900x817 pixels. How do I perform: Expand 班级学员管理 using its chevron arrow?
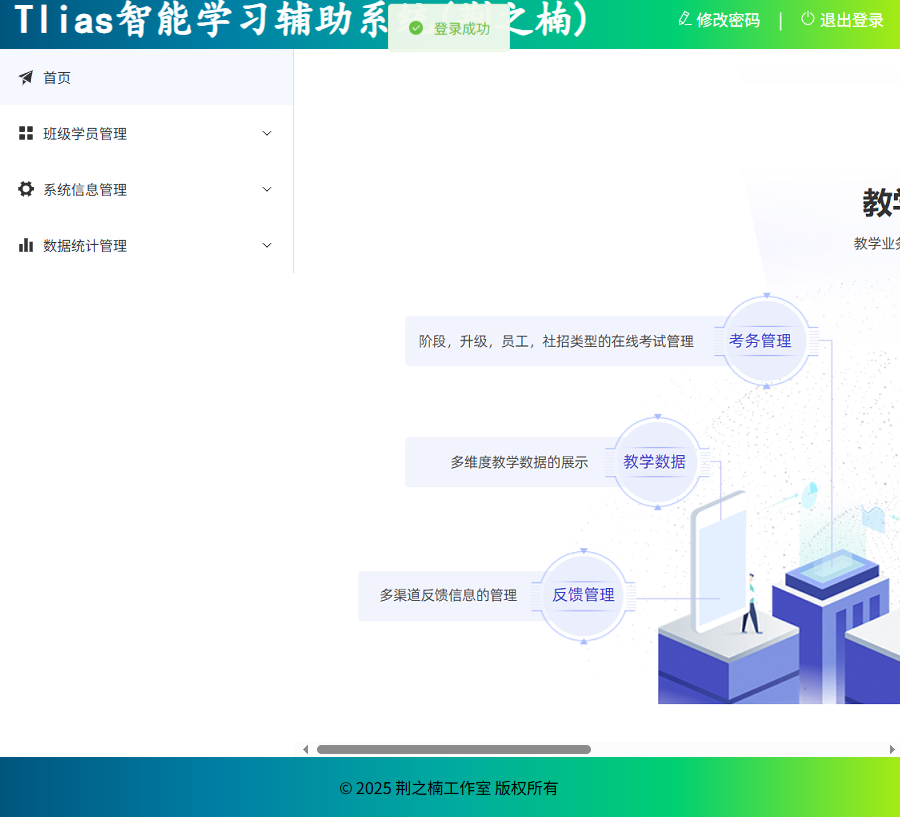(267, 133)
